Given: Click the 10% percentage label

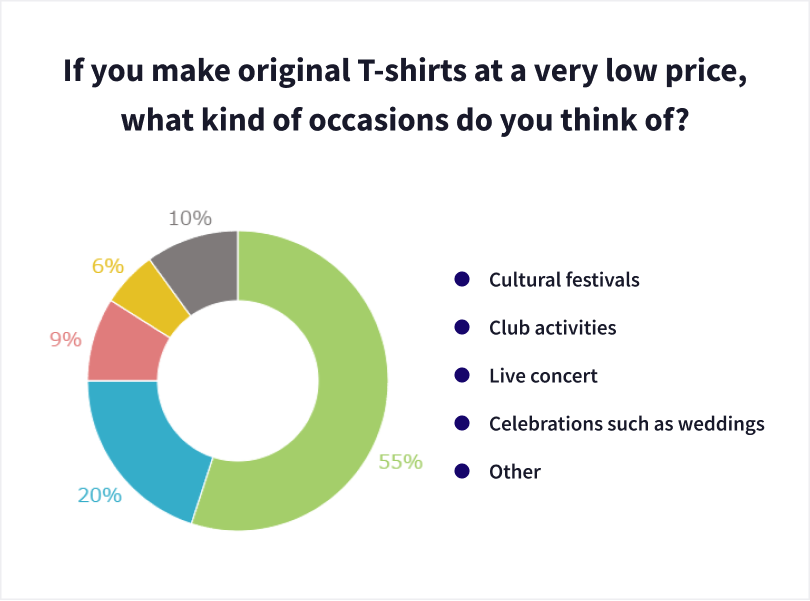Looking at the screenshot, I should point(190,217).
